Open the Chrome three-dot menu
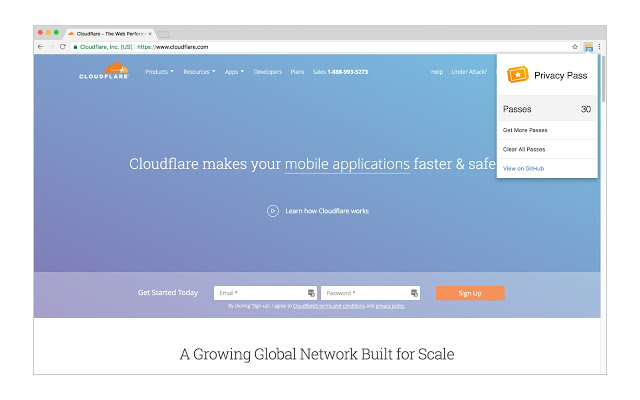This screenshot has height=400, width=640. click(x=599, y=46)
